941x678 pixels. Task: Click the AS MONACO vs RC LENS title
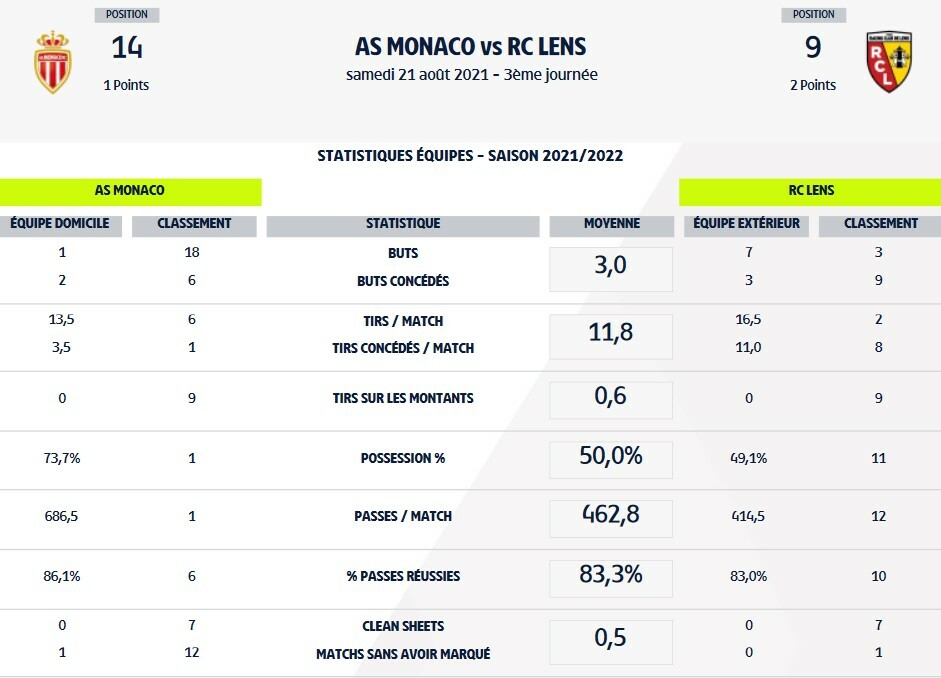click(x=471, y=46)
